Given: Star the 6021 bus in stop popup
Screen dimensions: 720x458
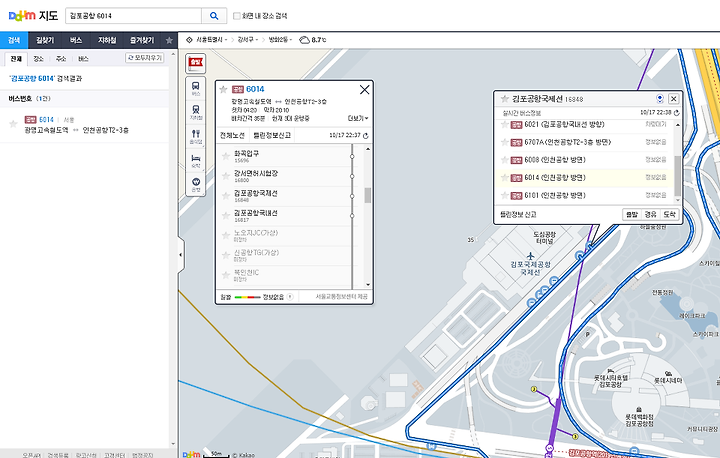Looking at the screenshot, I should coord(504,124).
